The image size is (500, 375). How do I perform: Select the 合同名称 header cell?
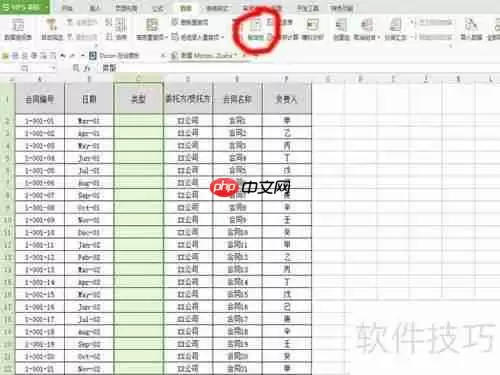(237, 99)
